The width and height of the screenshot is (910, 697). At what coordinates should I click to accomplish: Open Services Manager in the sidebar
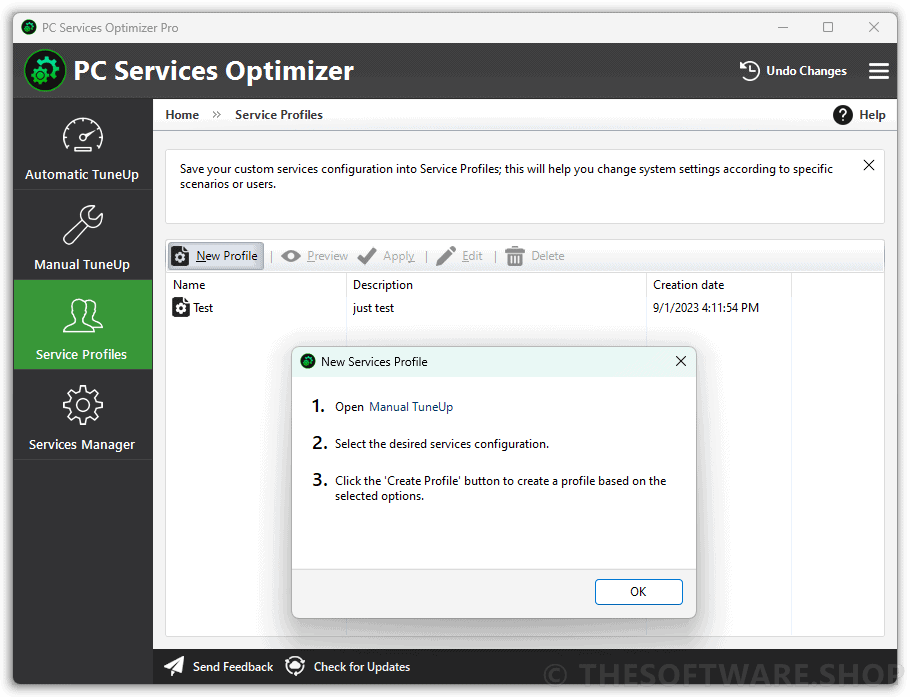point(82,417)
